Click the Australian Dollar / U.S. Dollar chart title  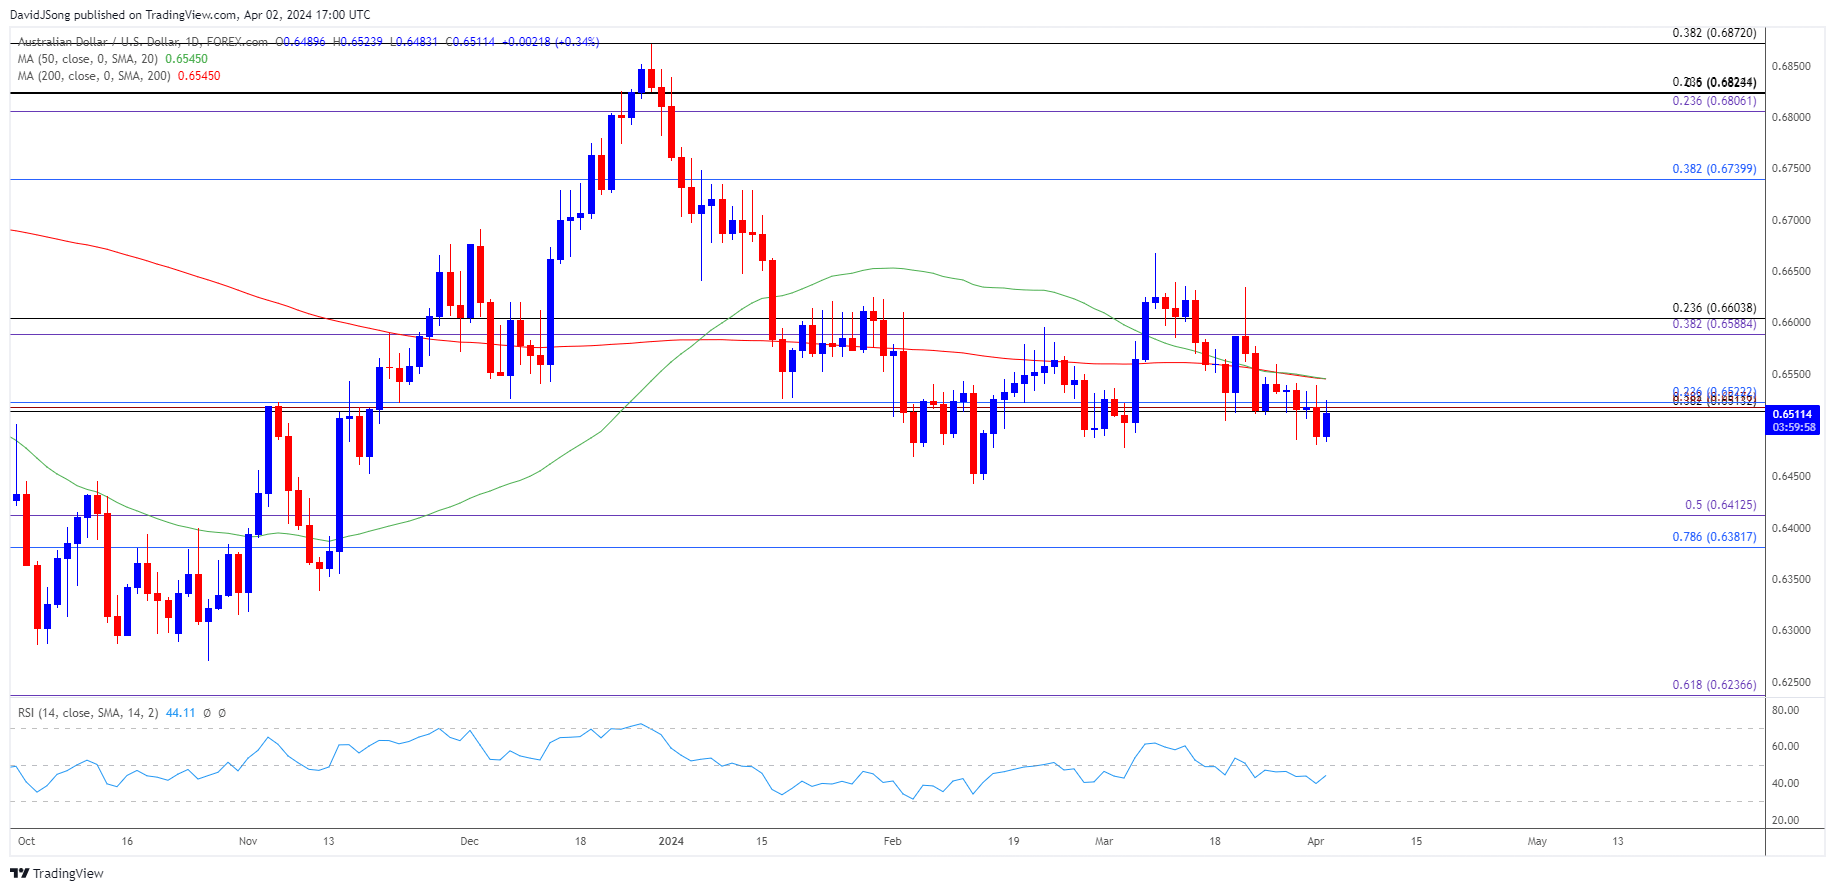[143, 42]
